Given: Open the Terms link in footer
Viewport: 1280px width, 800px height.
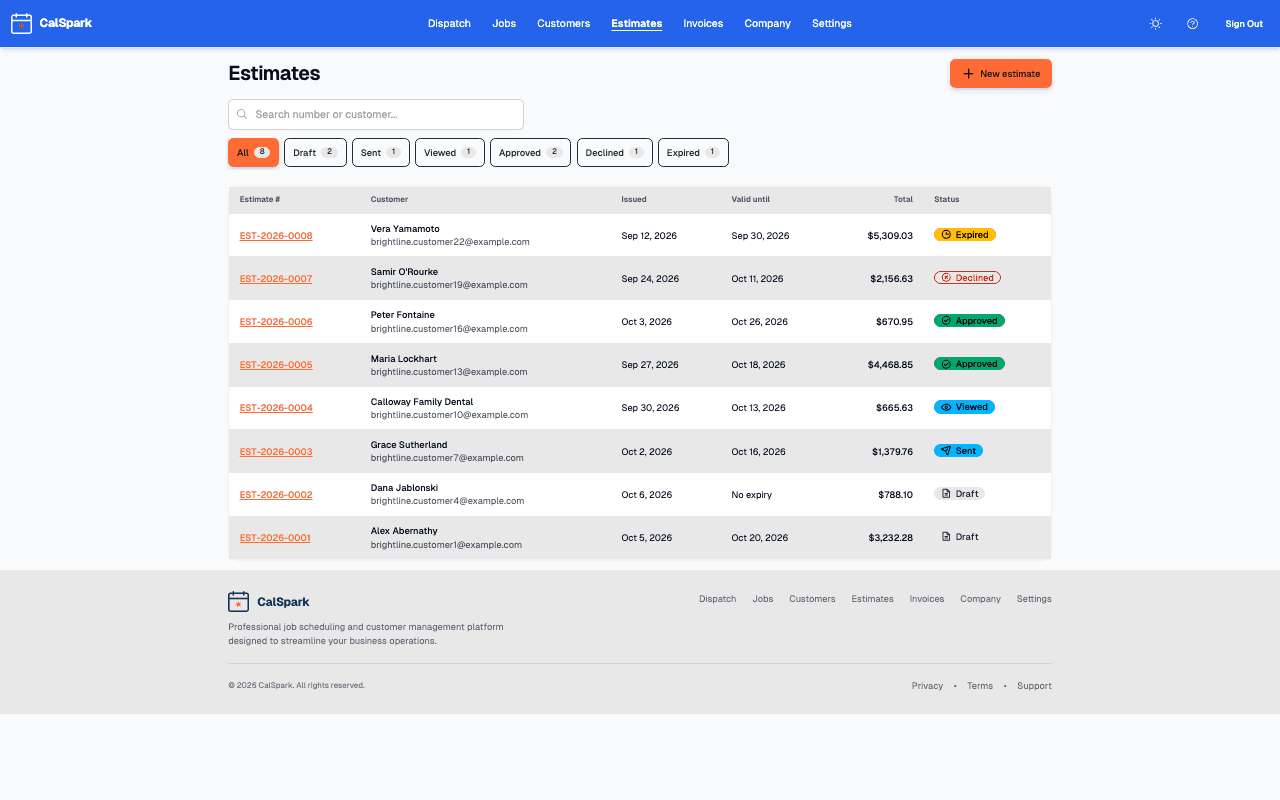Looking at the screenshot, I should pyautogui.click(x=980, y=686).
